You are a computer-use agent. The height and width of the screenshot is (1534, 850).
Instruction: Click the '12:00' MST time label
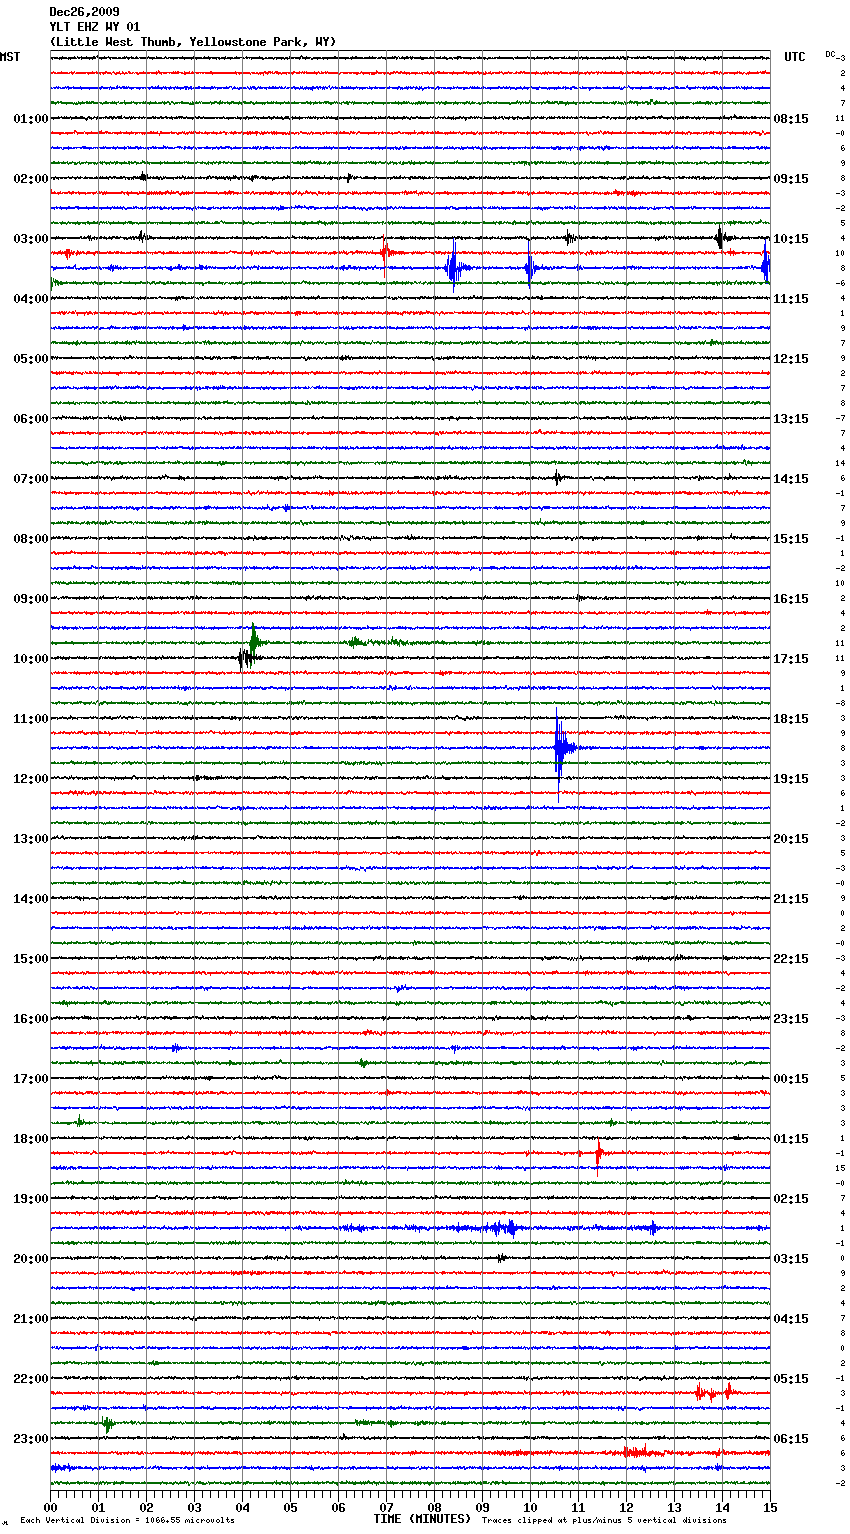(31, 779)
